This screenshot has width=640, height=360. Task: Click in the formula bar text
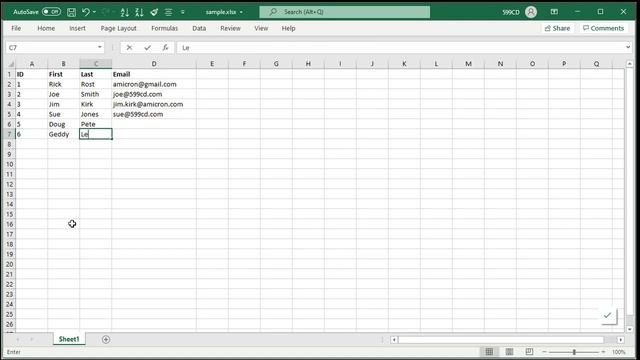pyautogui.click(x=400, y=48)
